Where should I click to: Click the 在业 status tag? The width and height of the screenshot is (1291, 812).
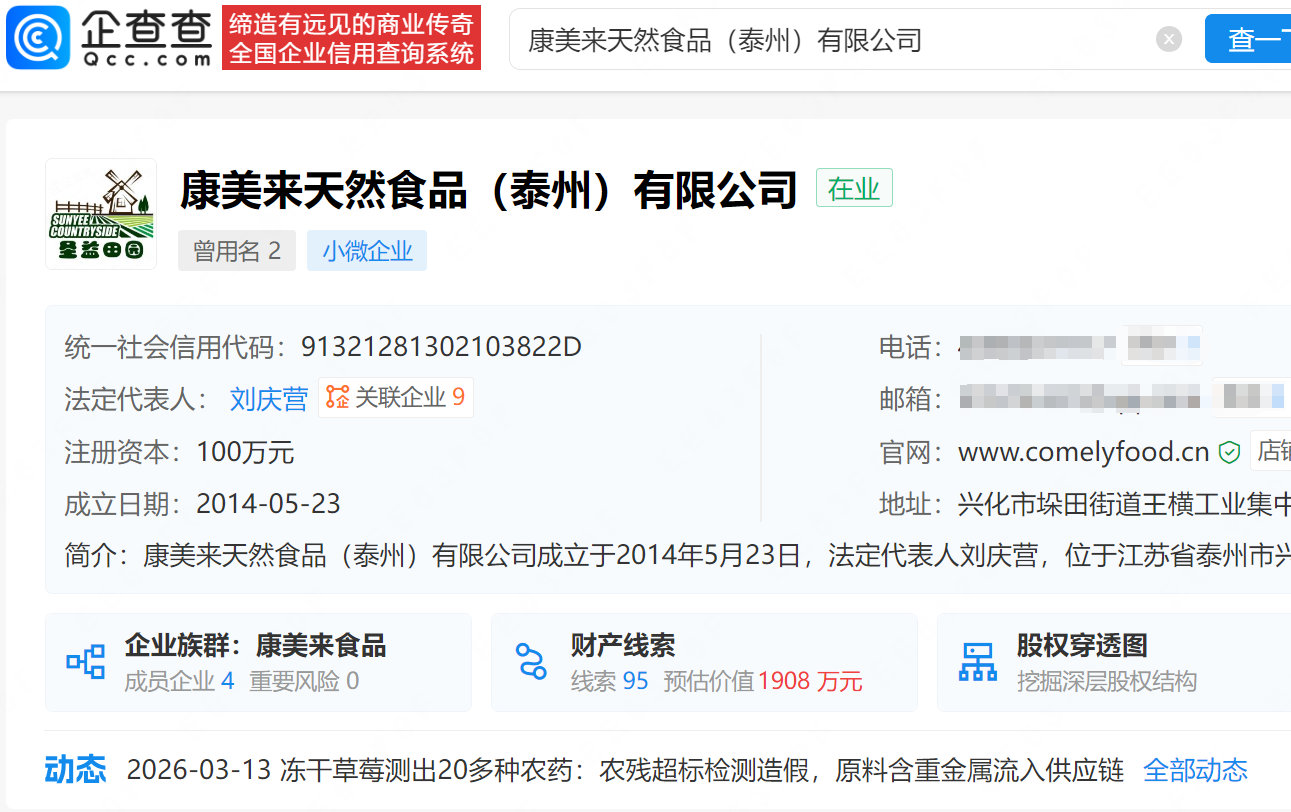pyautogui.click(x=854, y=188)
